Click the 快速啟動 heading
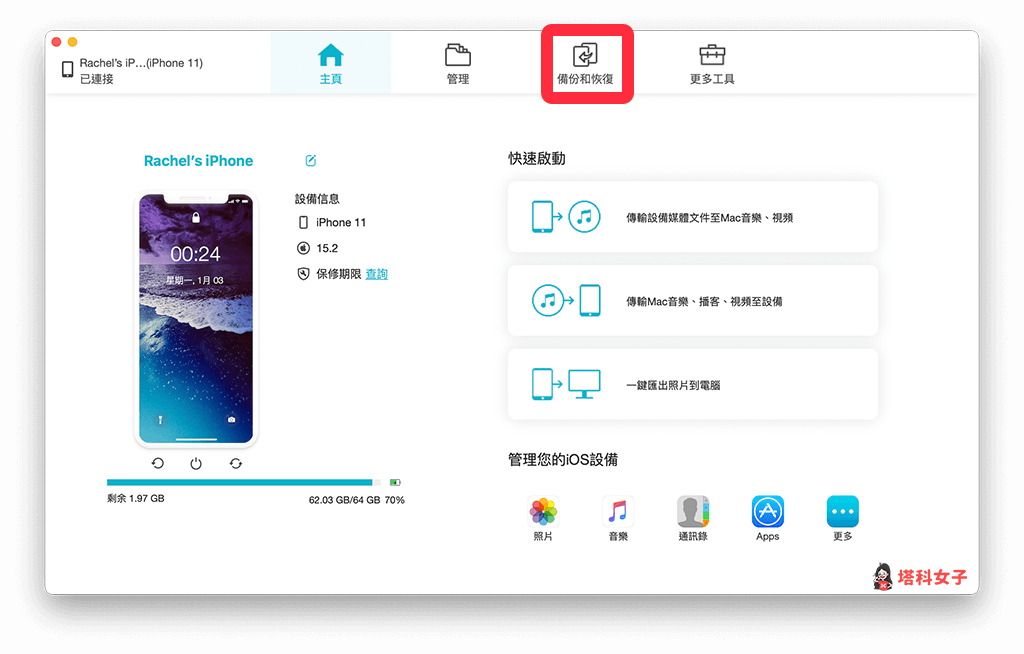Viewport: 1024px width, 654px height. [537, 158]
